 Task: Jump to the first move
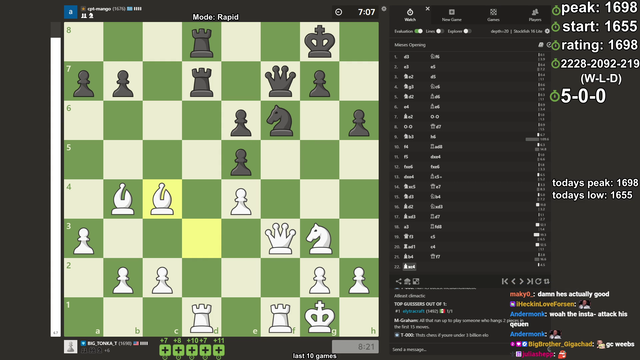pos(505,281)
